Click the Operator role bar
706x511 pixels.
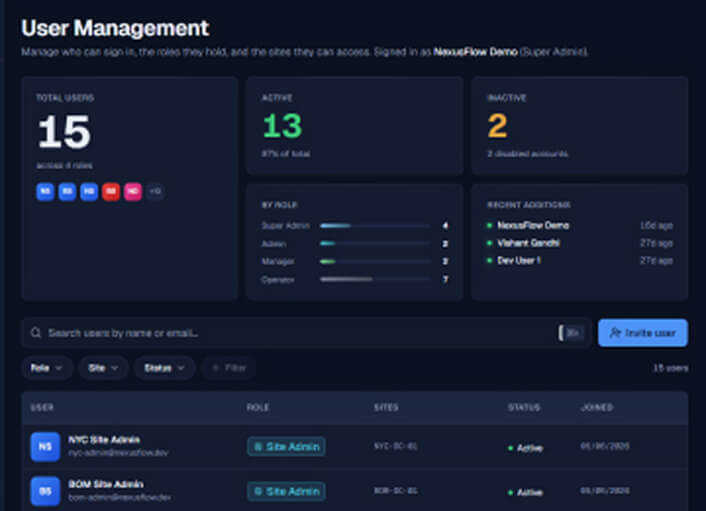coord(375,279)
